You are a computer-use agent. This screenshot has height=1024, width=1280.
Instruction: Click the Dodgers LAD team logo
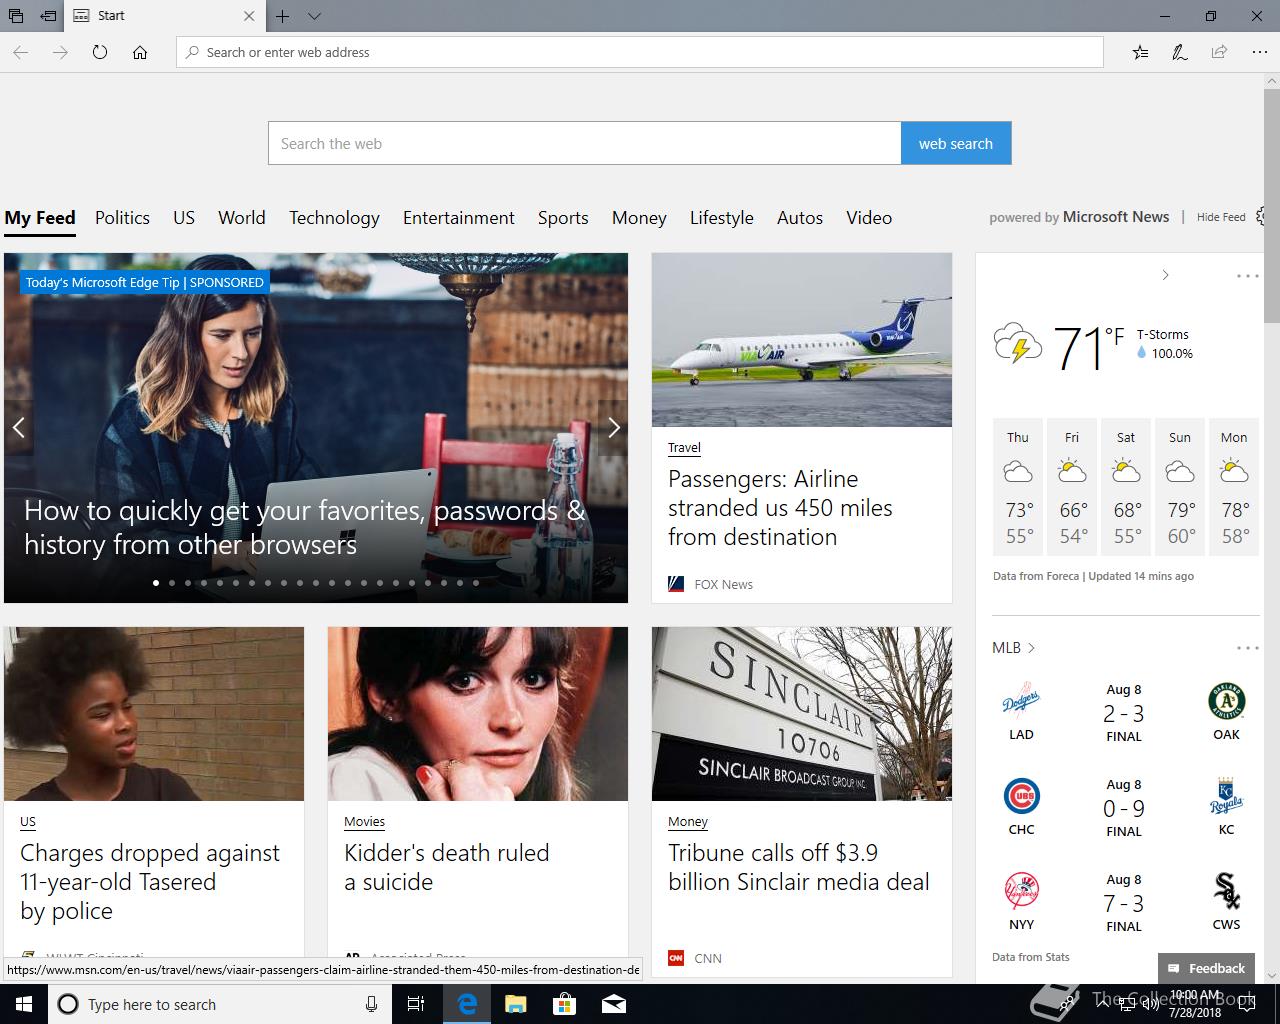(1021, 701)
